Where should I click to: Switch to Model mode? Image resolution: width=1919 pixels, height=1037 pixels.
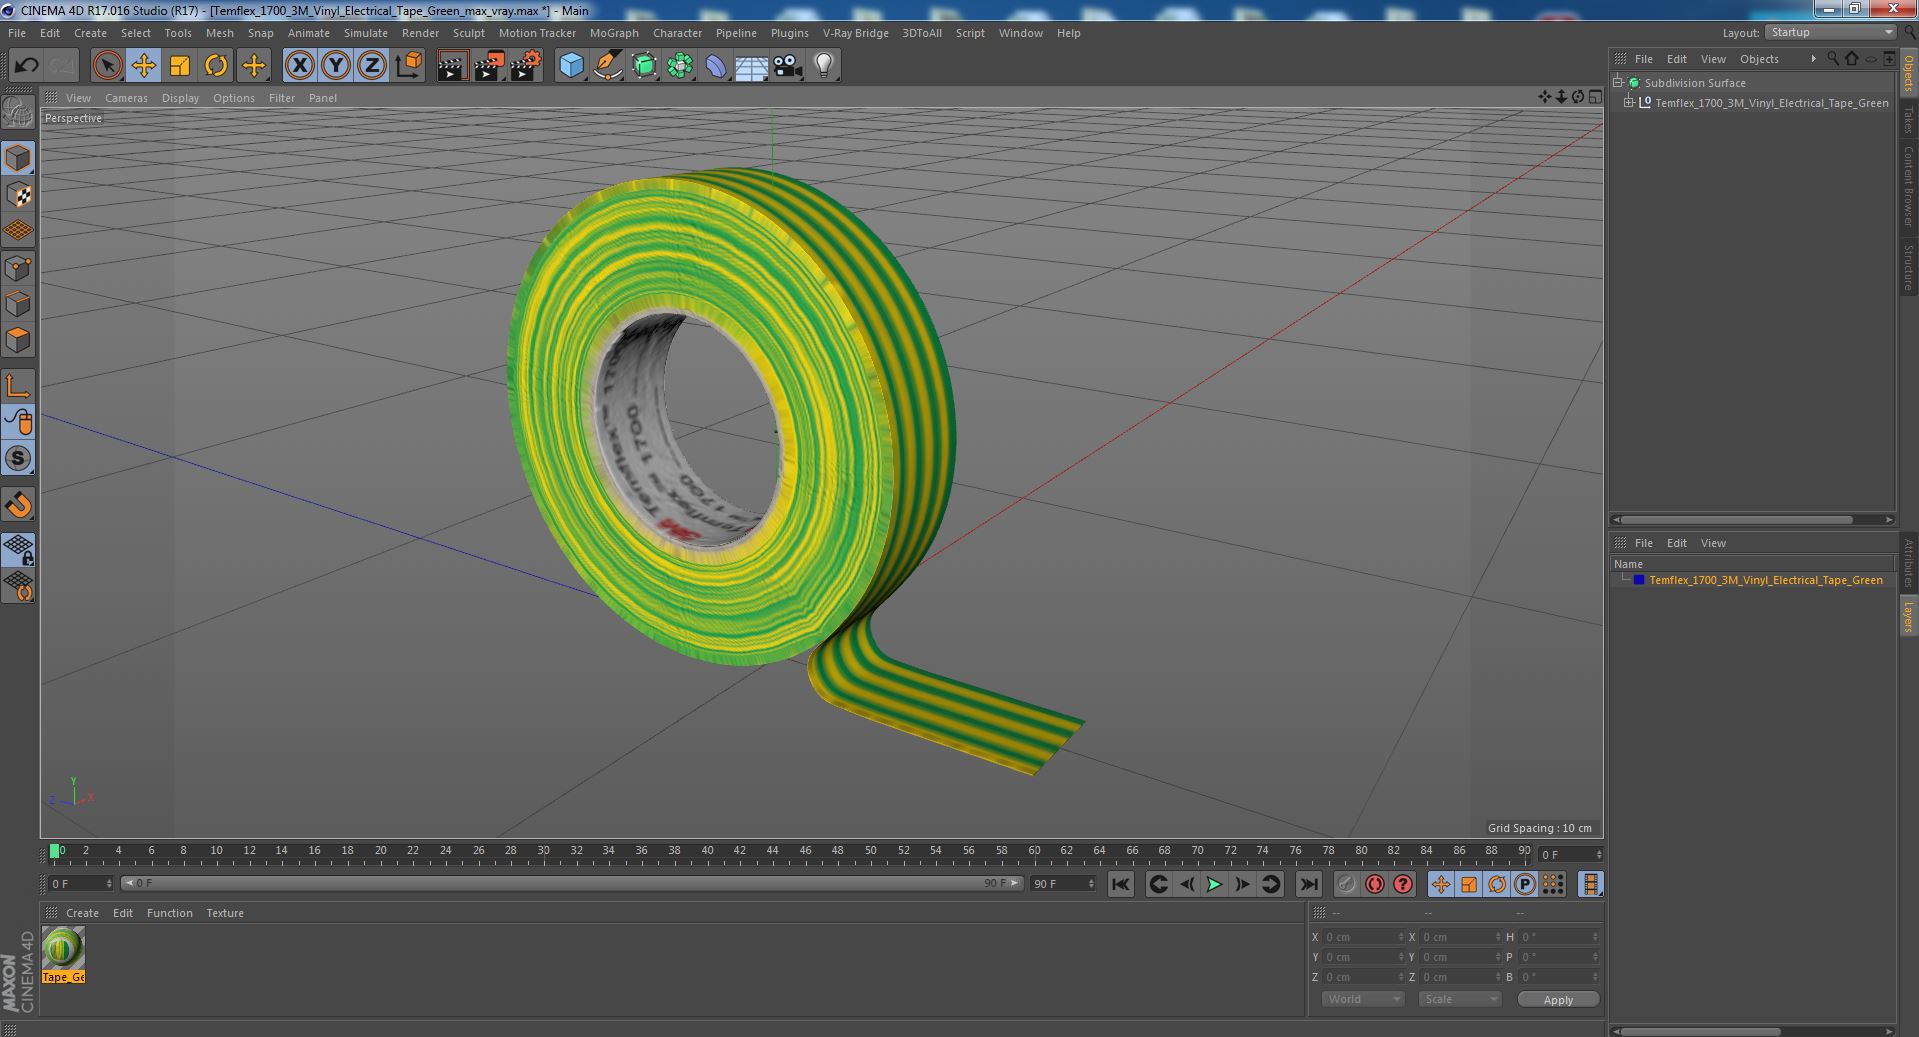18,159
